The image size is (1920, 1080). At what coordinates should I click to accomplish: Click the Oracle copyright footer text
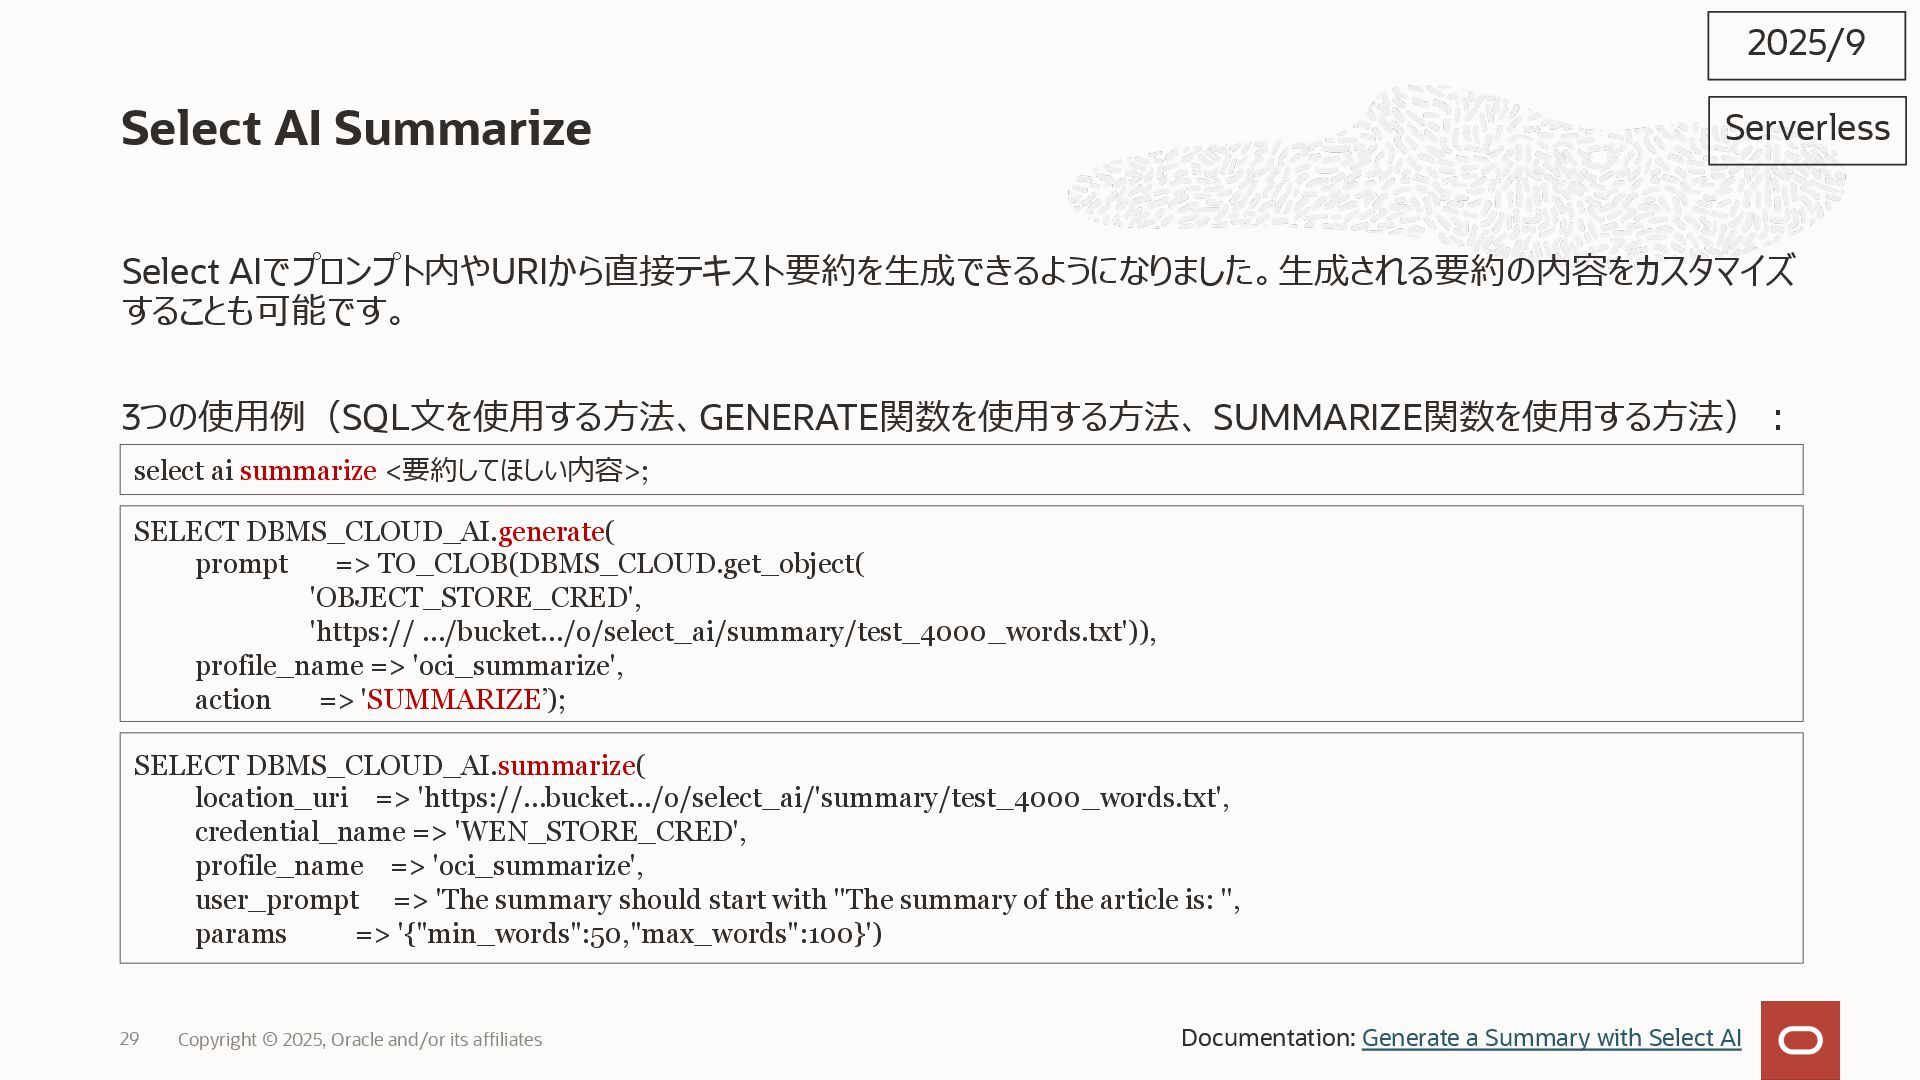click(x=360, y=1039)
